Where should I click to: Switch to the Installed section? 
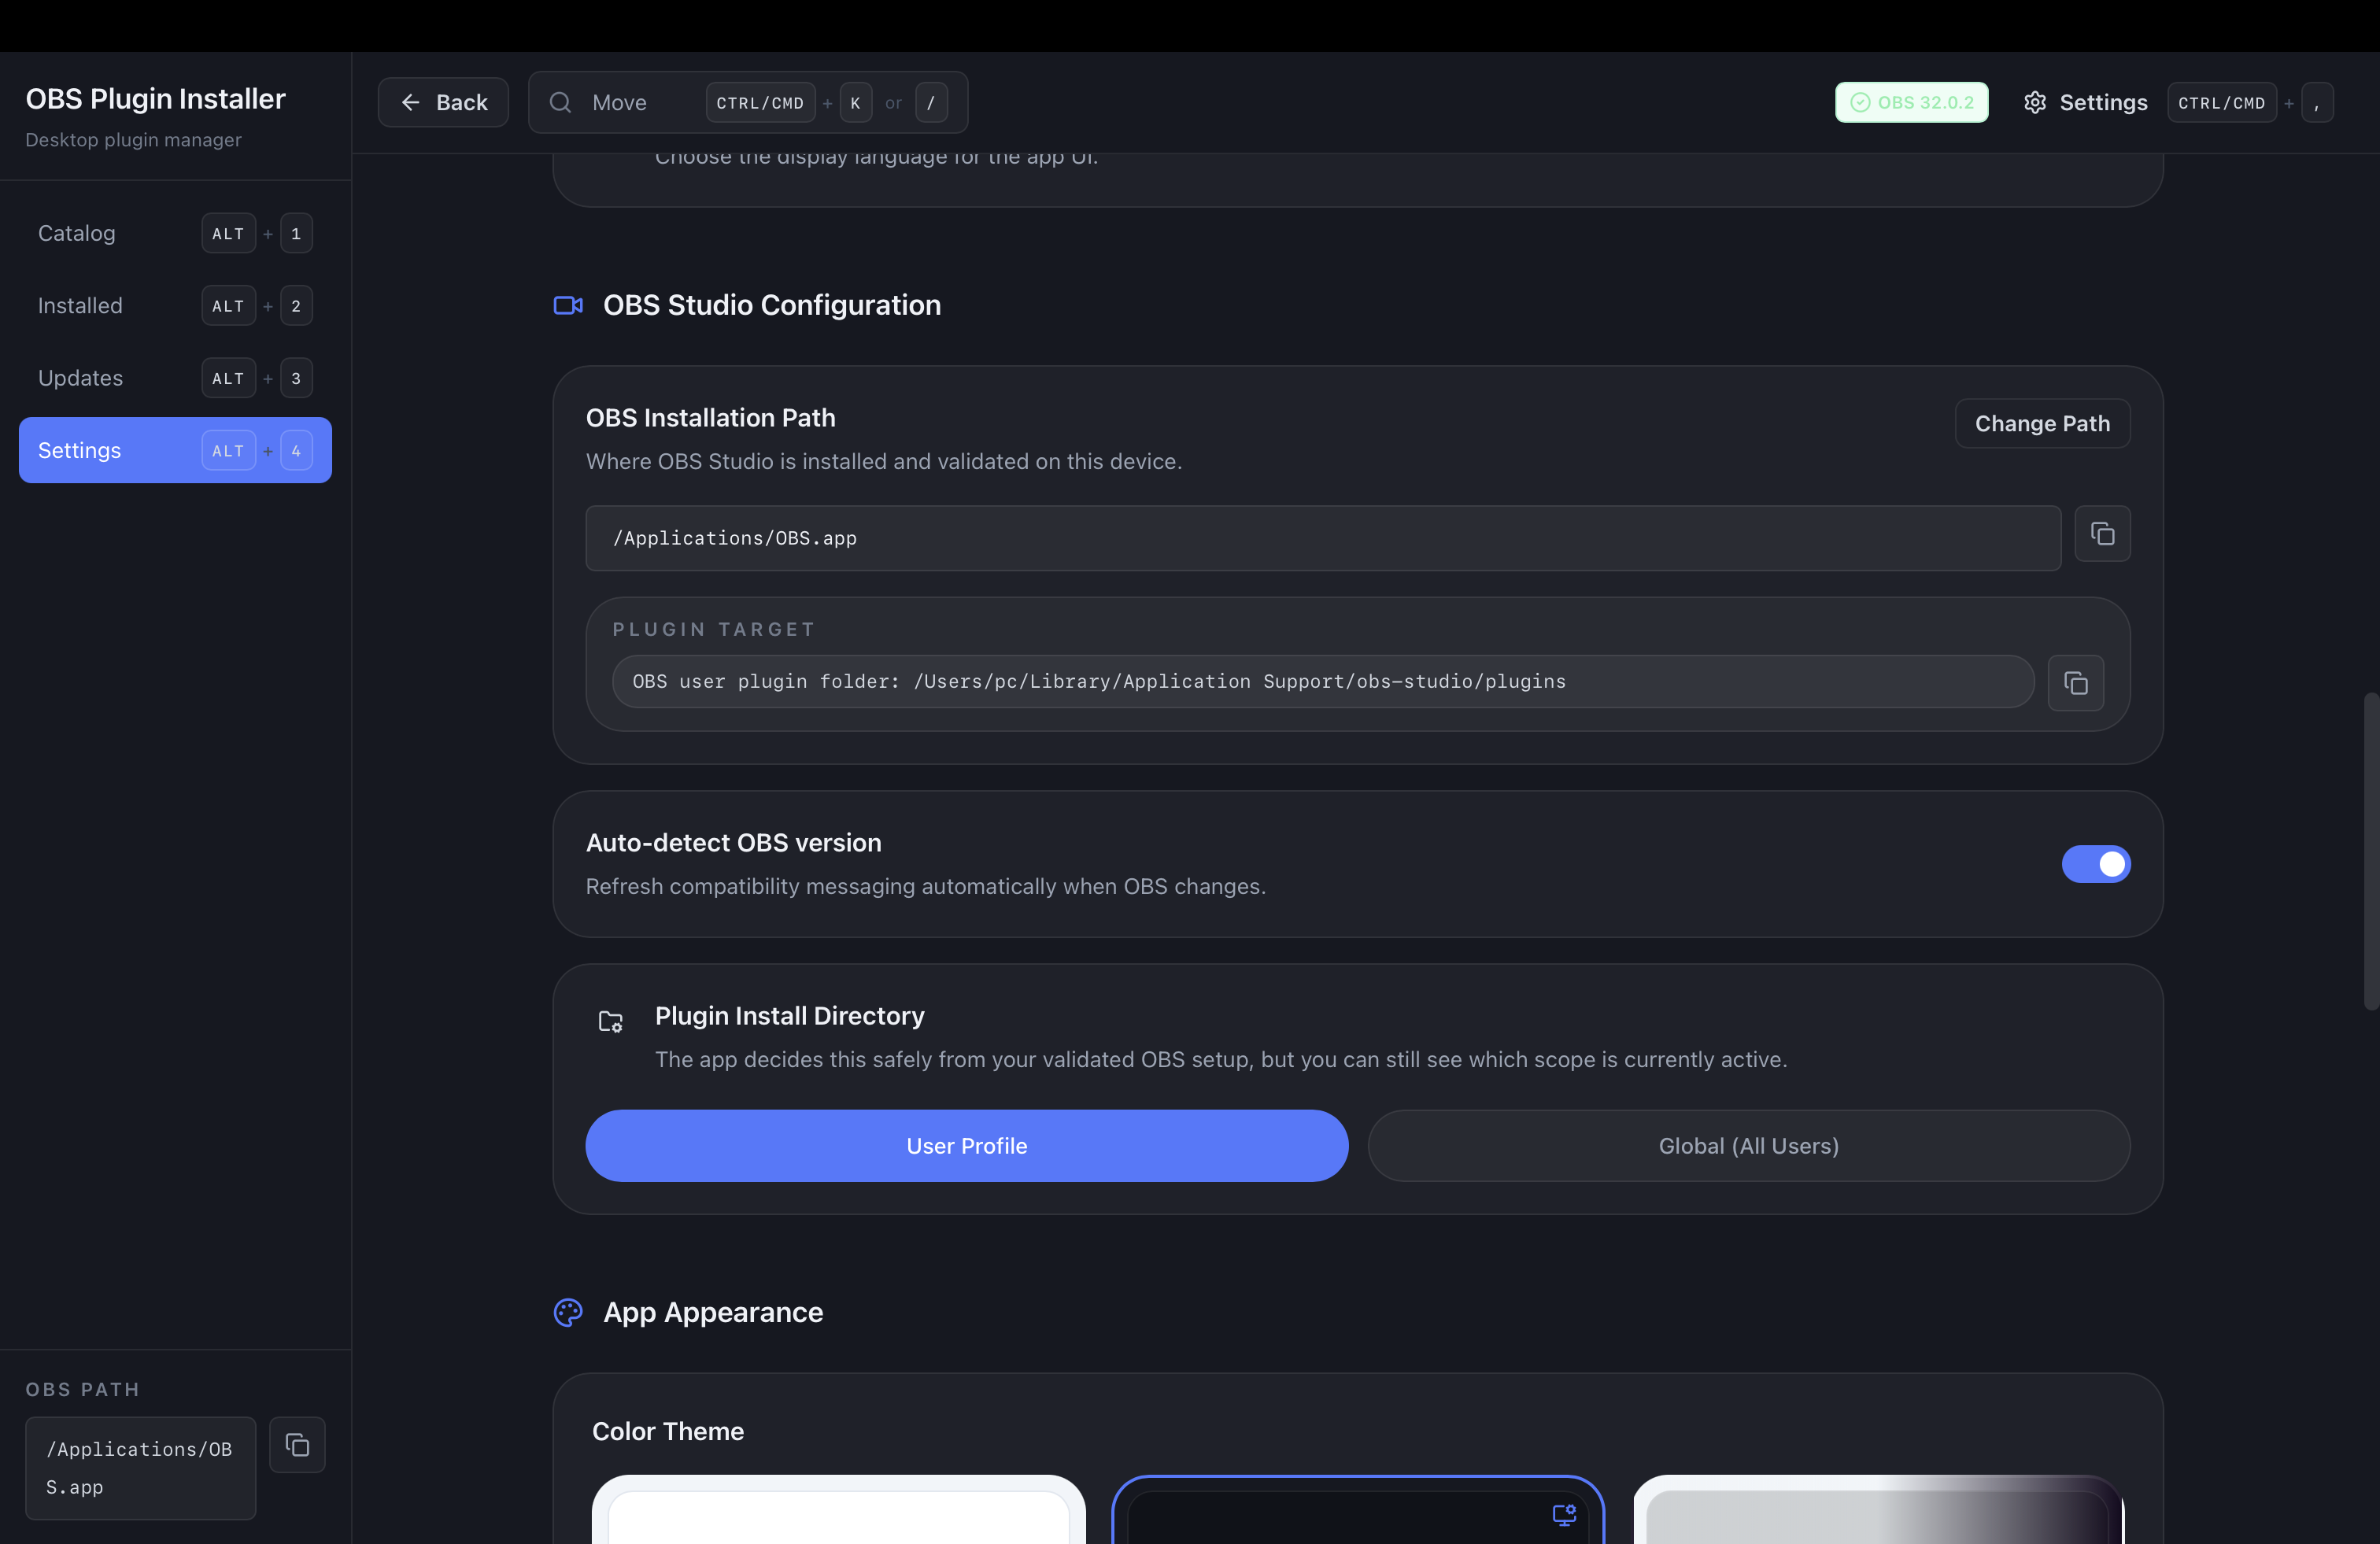(x=80, y=305)
